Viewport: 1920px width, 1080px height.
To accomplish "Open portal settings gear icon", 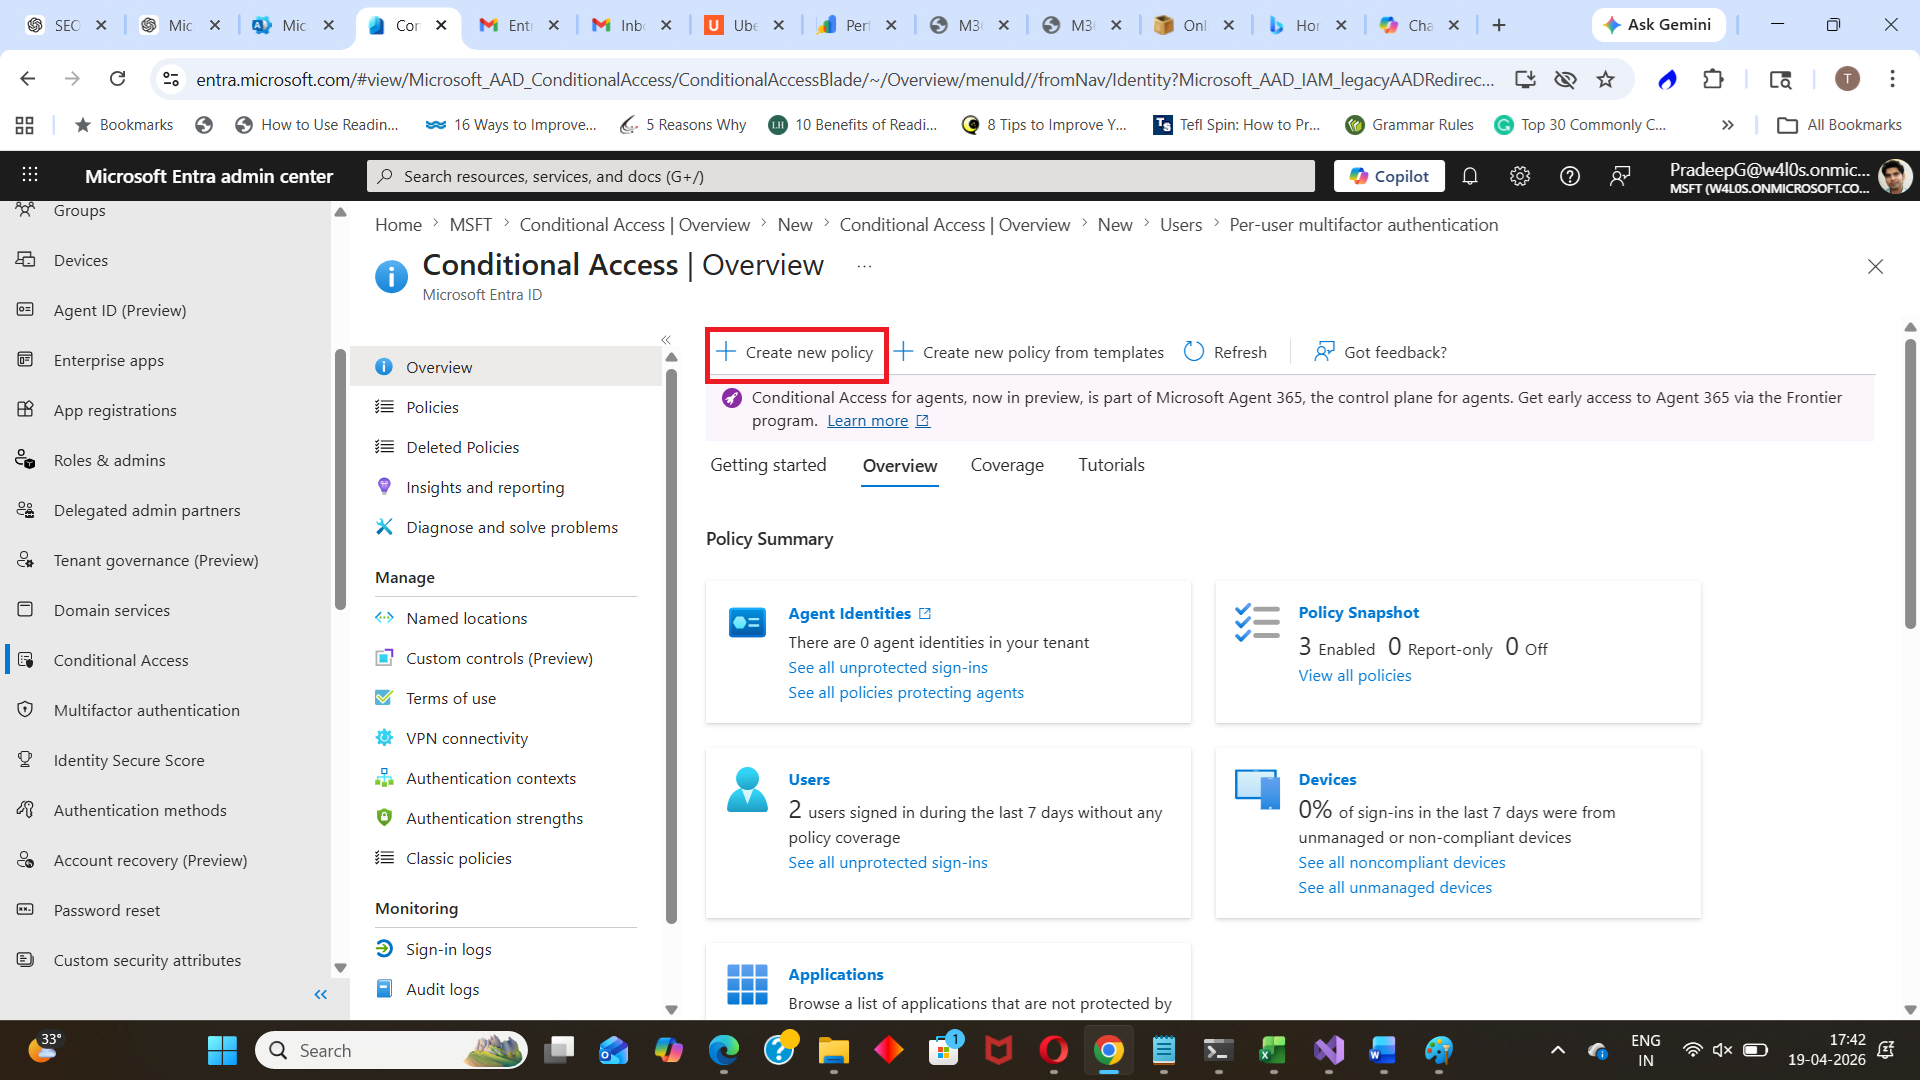I will pos(1519,176).
